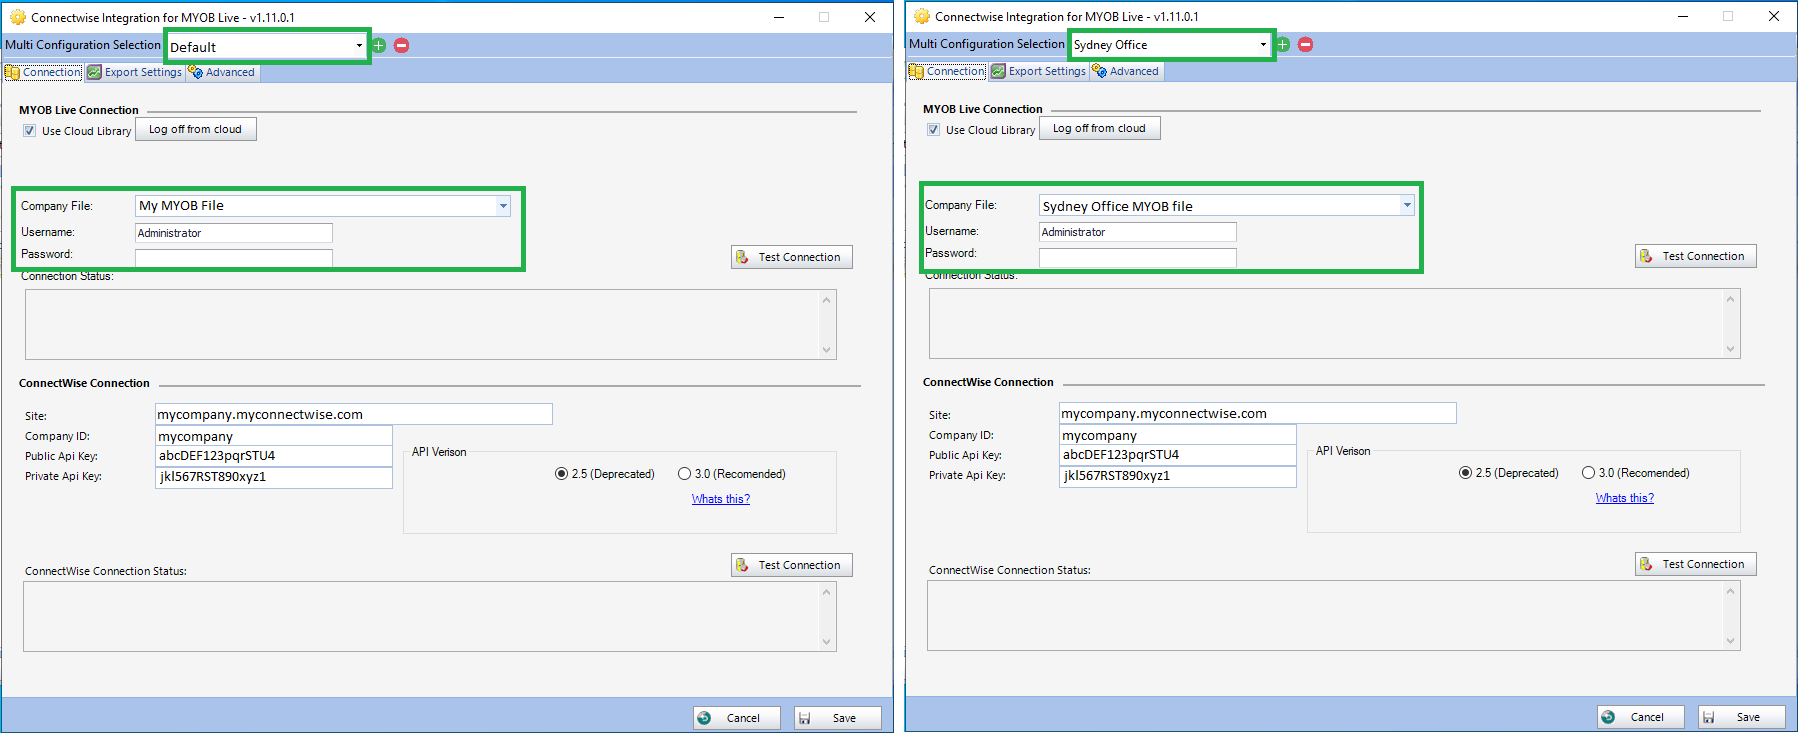The height and width of the screenshot is (736, 1799).
Task: Click red remove configuration icon in right window
Action: click(1305, 44)
